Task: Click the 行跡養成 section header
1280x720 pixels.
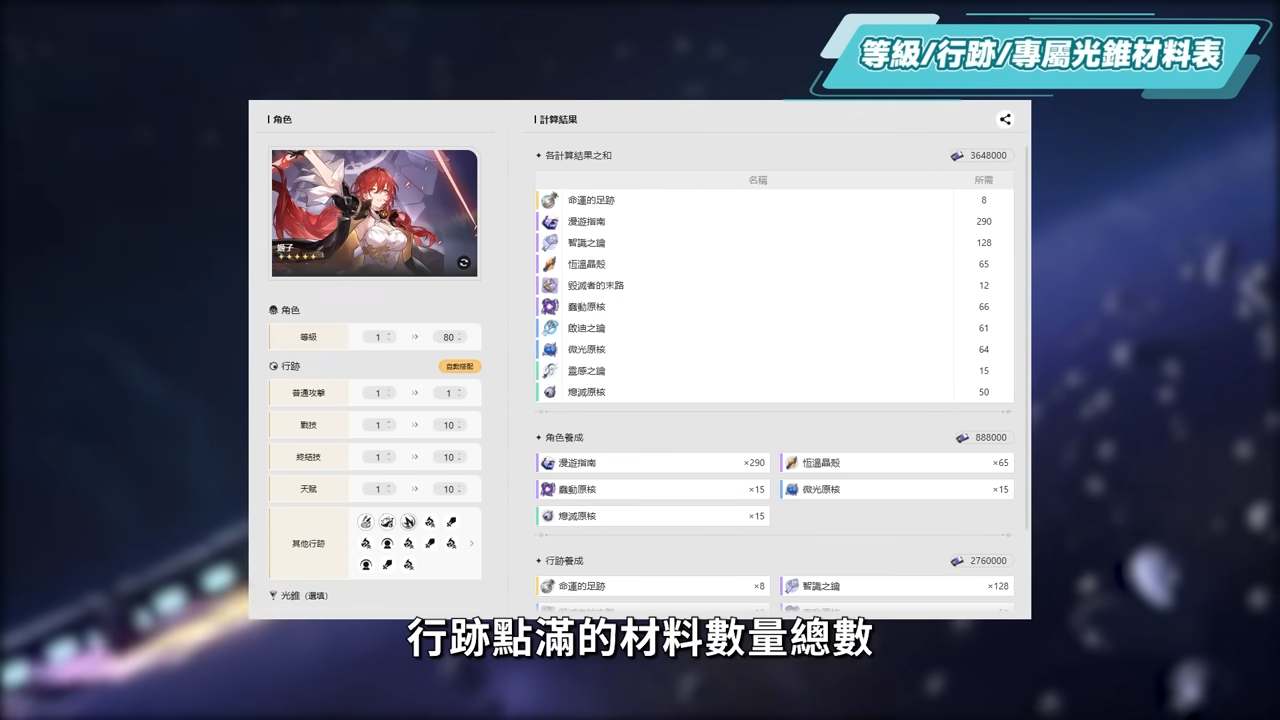Action: point(564,561)
